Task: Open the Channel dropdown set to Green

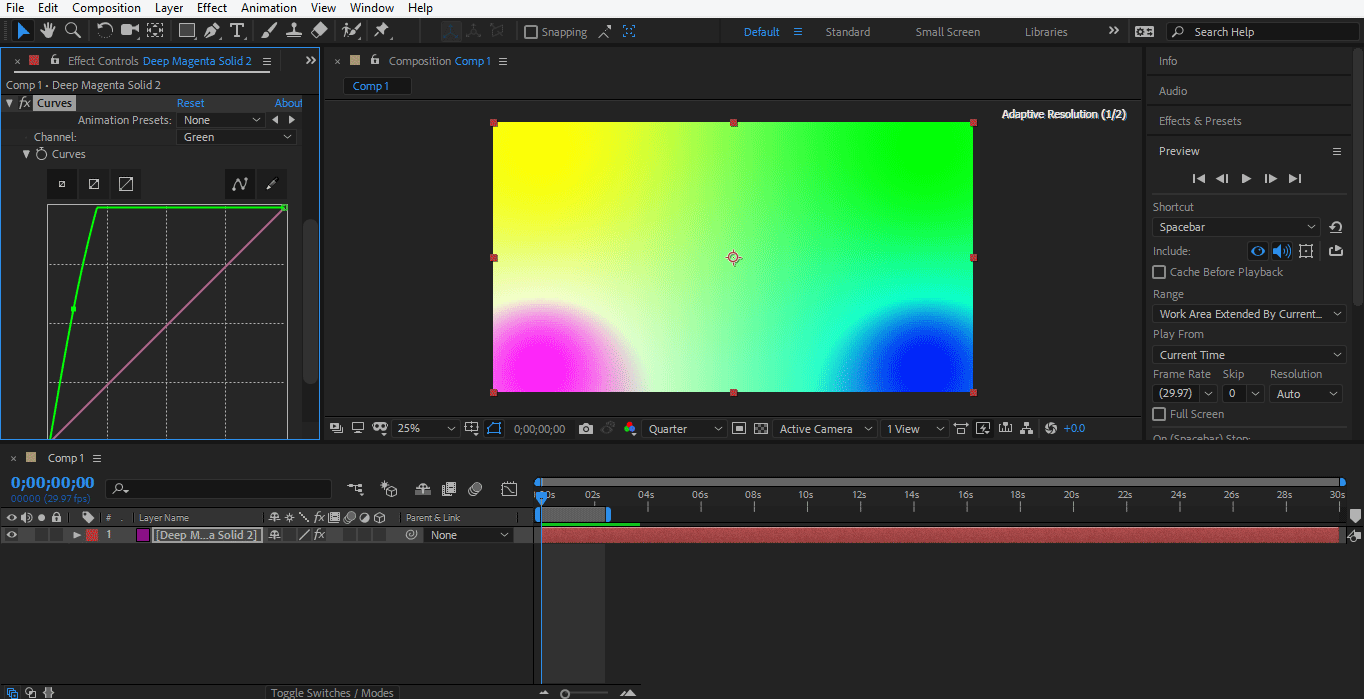Action: [x=237, y=137]
